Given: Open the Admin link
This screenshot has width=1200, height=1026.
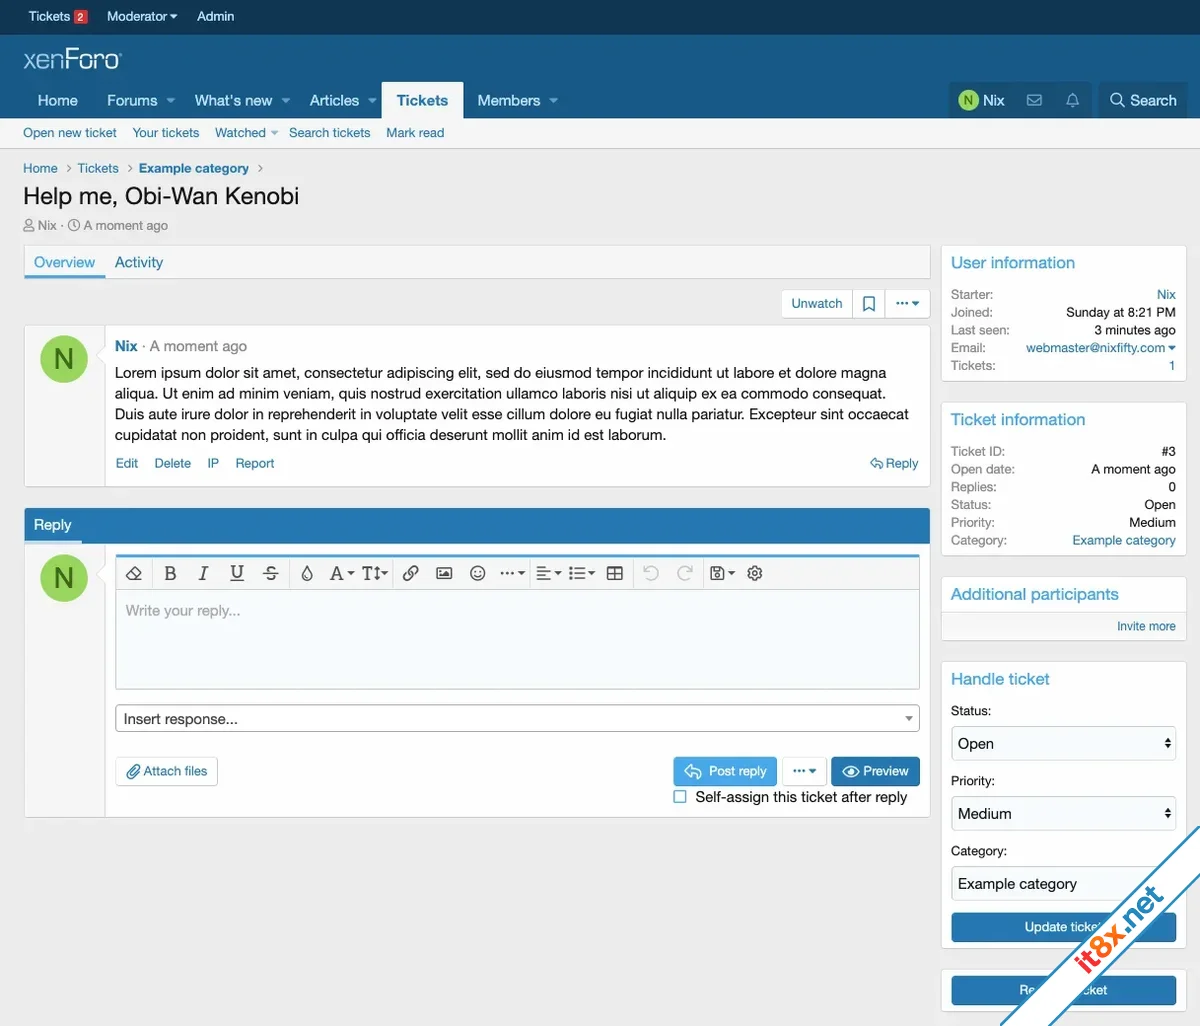Looking at the screenshot, I should [215, 16].
